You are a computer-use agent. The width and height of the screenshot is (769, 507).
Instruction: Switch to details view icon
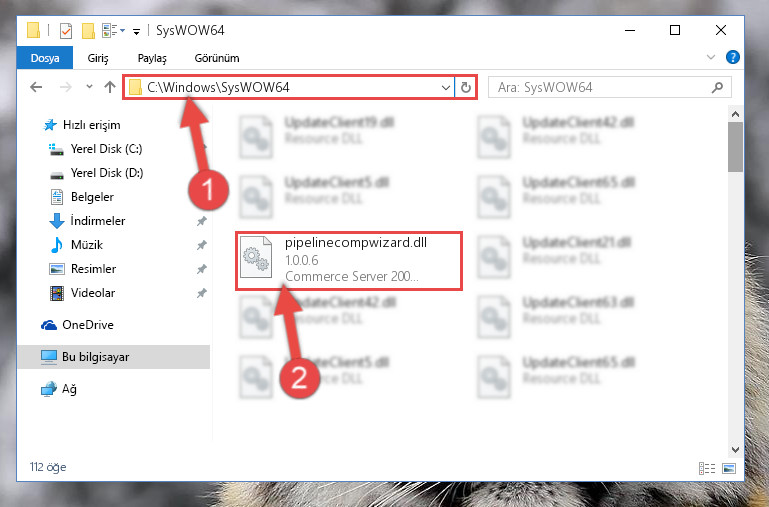coord(707,468)
